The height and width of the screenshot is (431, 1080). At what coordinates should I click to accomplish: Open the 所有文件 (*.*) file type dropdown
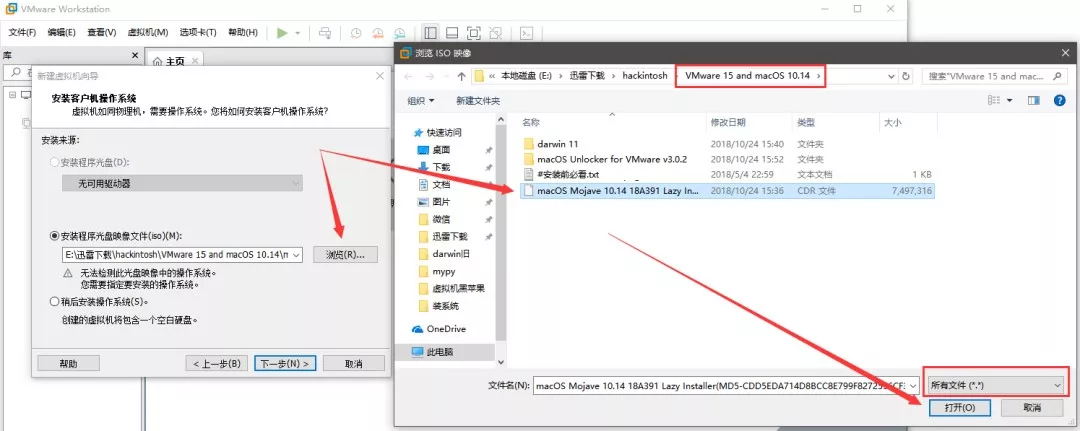click(x=995, y=386)
